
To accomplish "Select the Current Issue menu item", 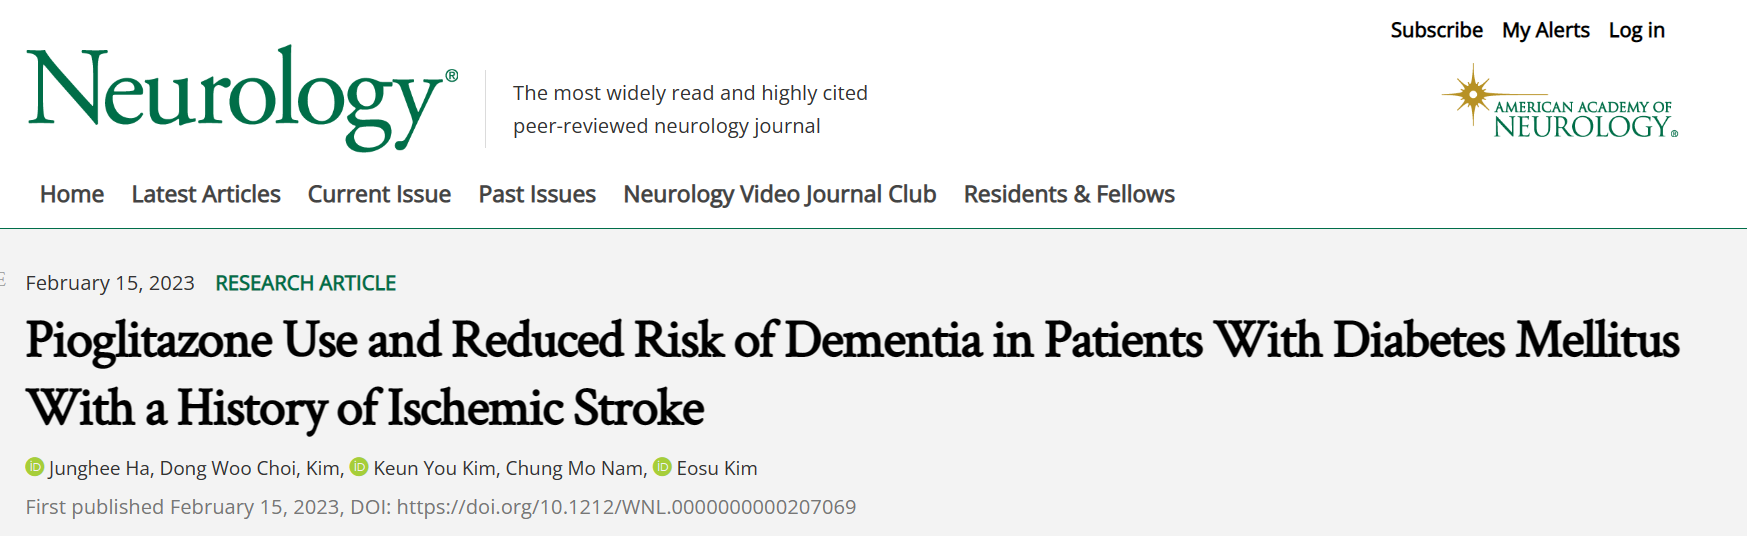I will tap(379, 194).
